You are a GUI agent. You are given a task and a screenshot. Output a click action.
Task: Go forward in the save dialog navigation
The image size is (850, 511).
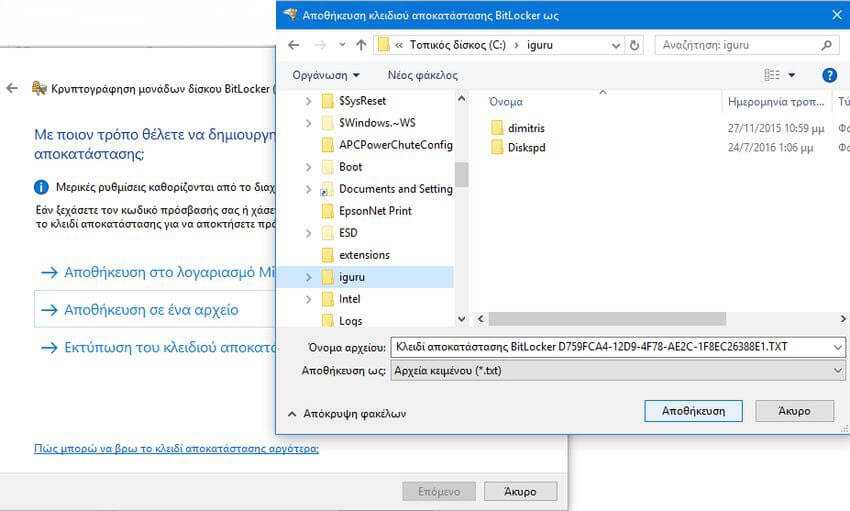tap(320, 45)
